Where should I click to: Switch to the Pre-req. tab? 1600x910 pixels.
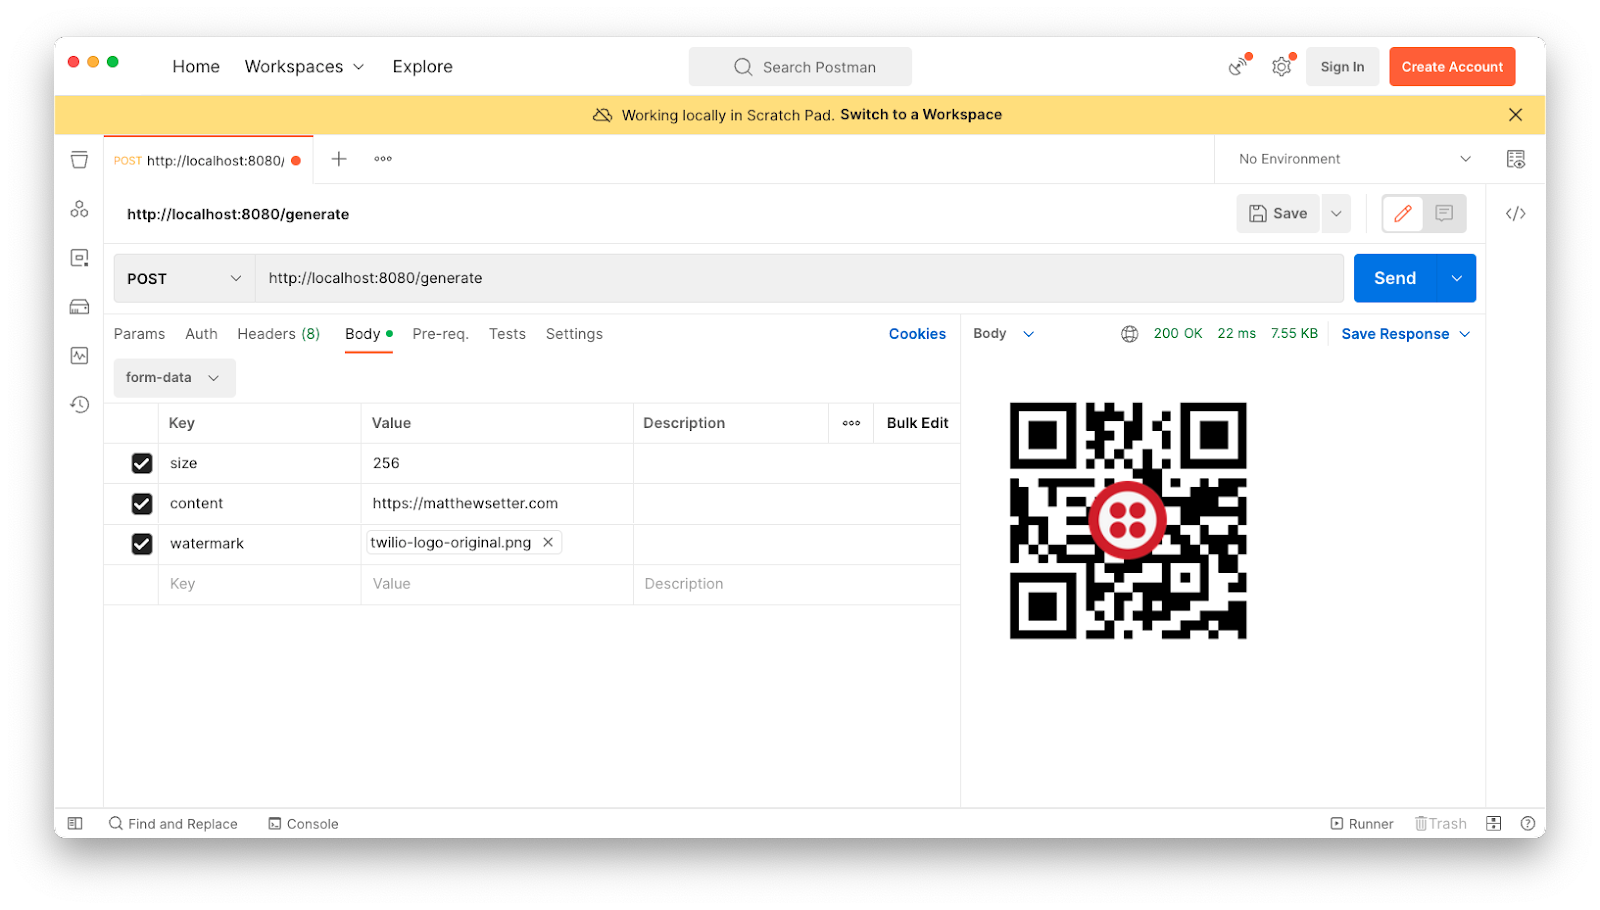click(440, 334)
